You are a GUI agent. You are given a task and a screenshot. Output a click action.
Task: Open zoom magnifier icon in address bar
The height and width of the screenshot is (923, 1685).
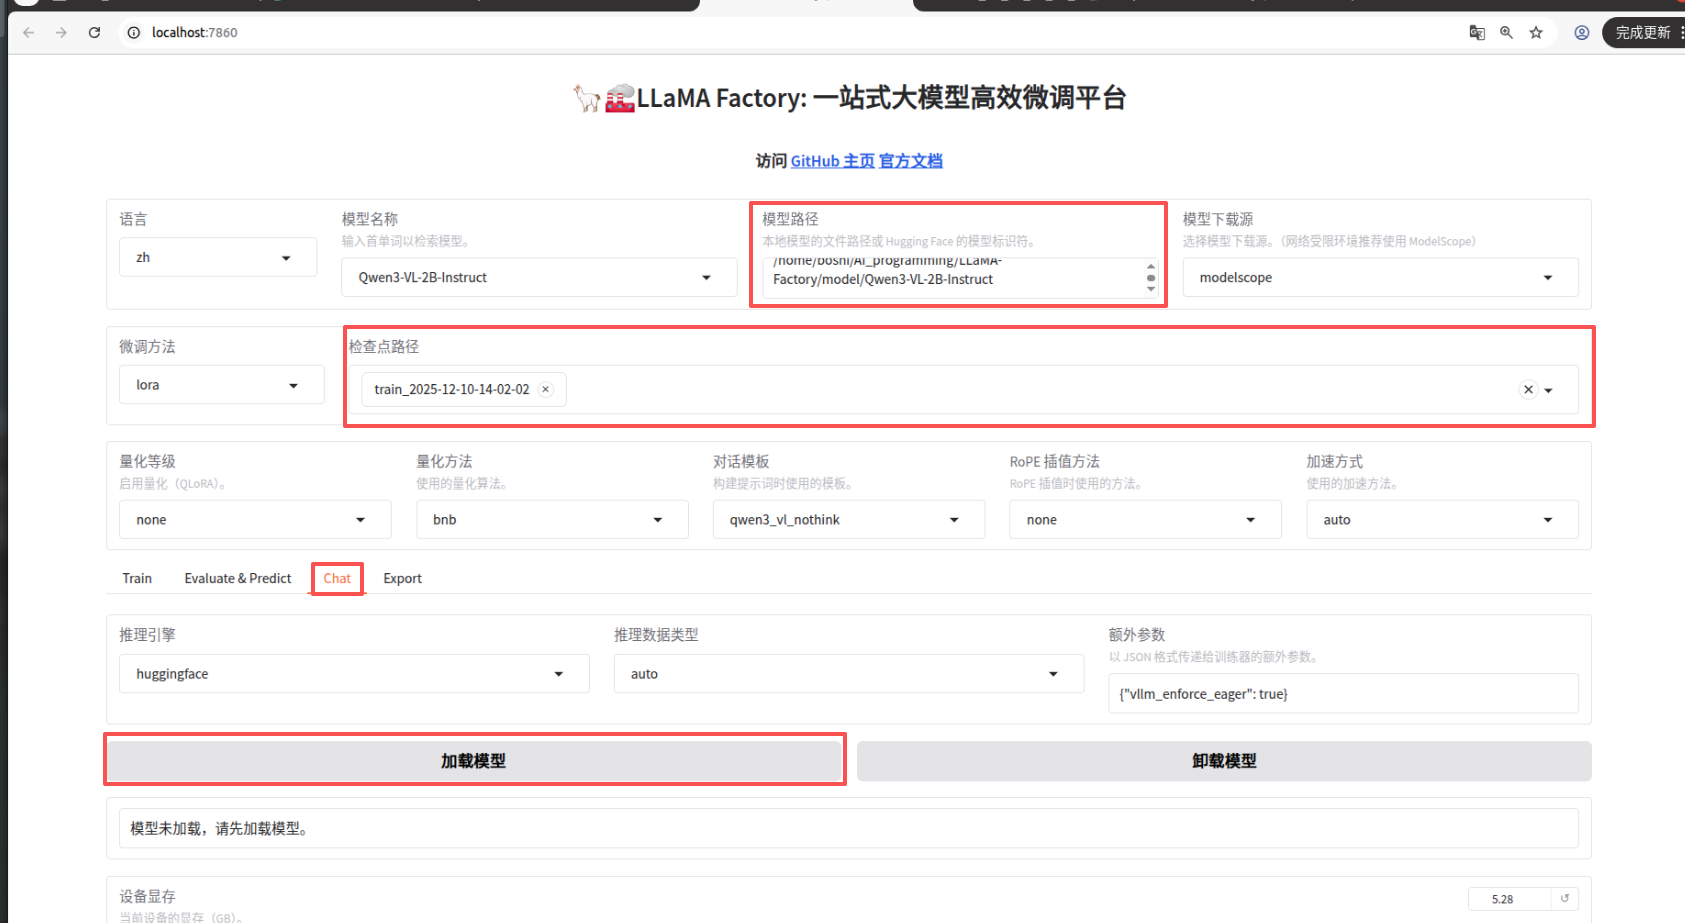[1506, 32]
